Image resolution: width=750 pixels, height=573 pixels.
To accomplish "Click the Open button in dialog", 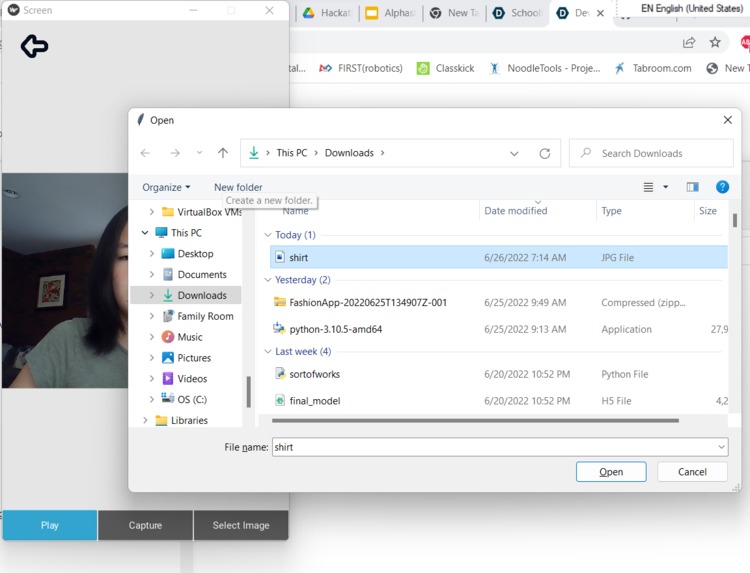I will 611,472.
